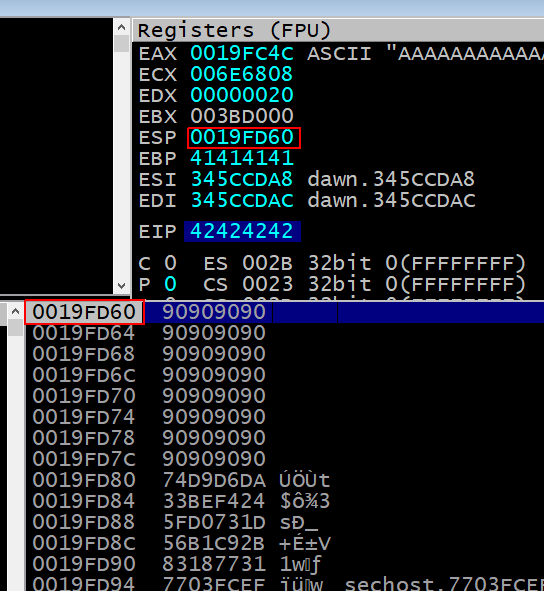Screen dimensions: 544x591
Task: Click stack value 74D9D6DA
Action: click(x=214, y=480)
